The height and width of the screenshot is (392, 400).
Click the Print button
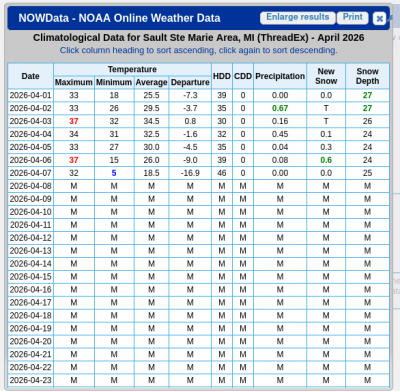click(x=353, y=17)
